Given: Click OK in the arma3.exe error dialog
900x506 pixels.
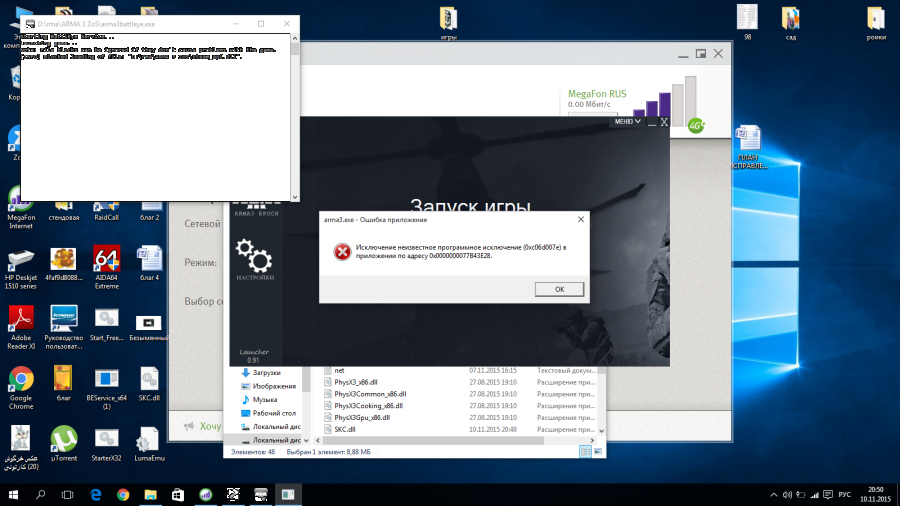Looking at the screenshot, I should pos(559,289).
